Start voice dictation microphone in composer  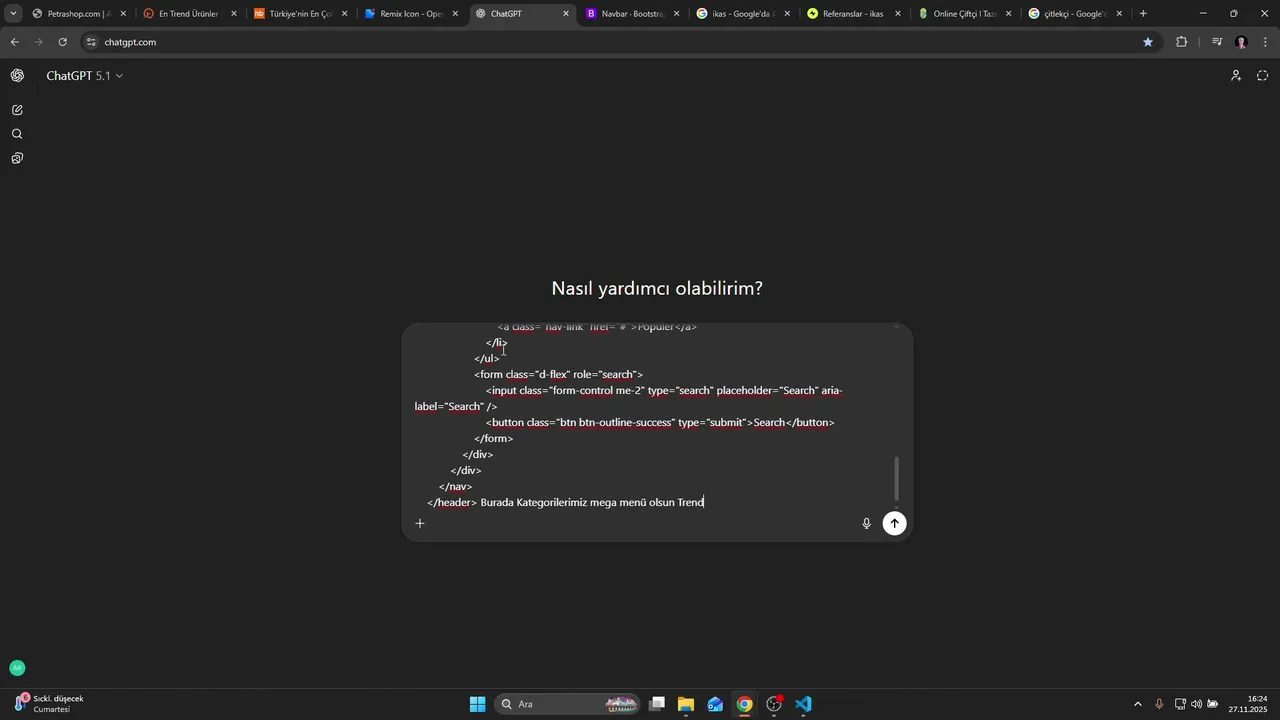point(867,523)
